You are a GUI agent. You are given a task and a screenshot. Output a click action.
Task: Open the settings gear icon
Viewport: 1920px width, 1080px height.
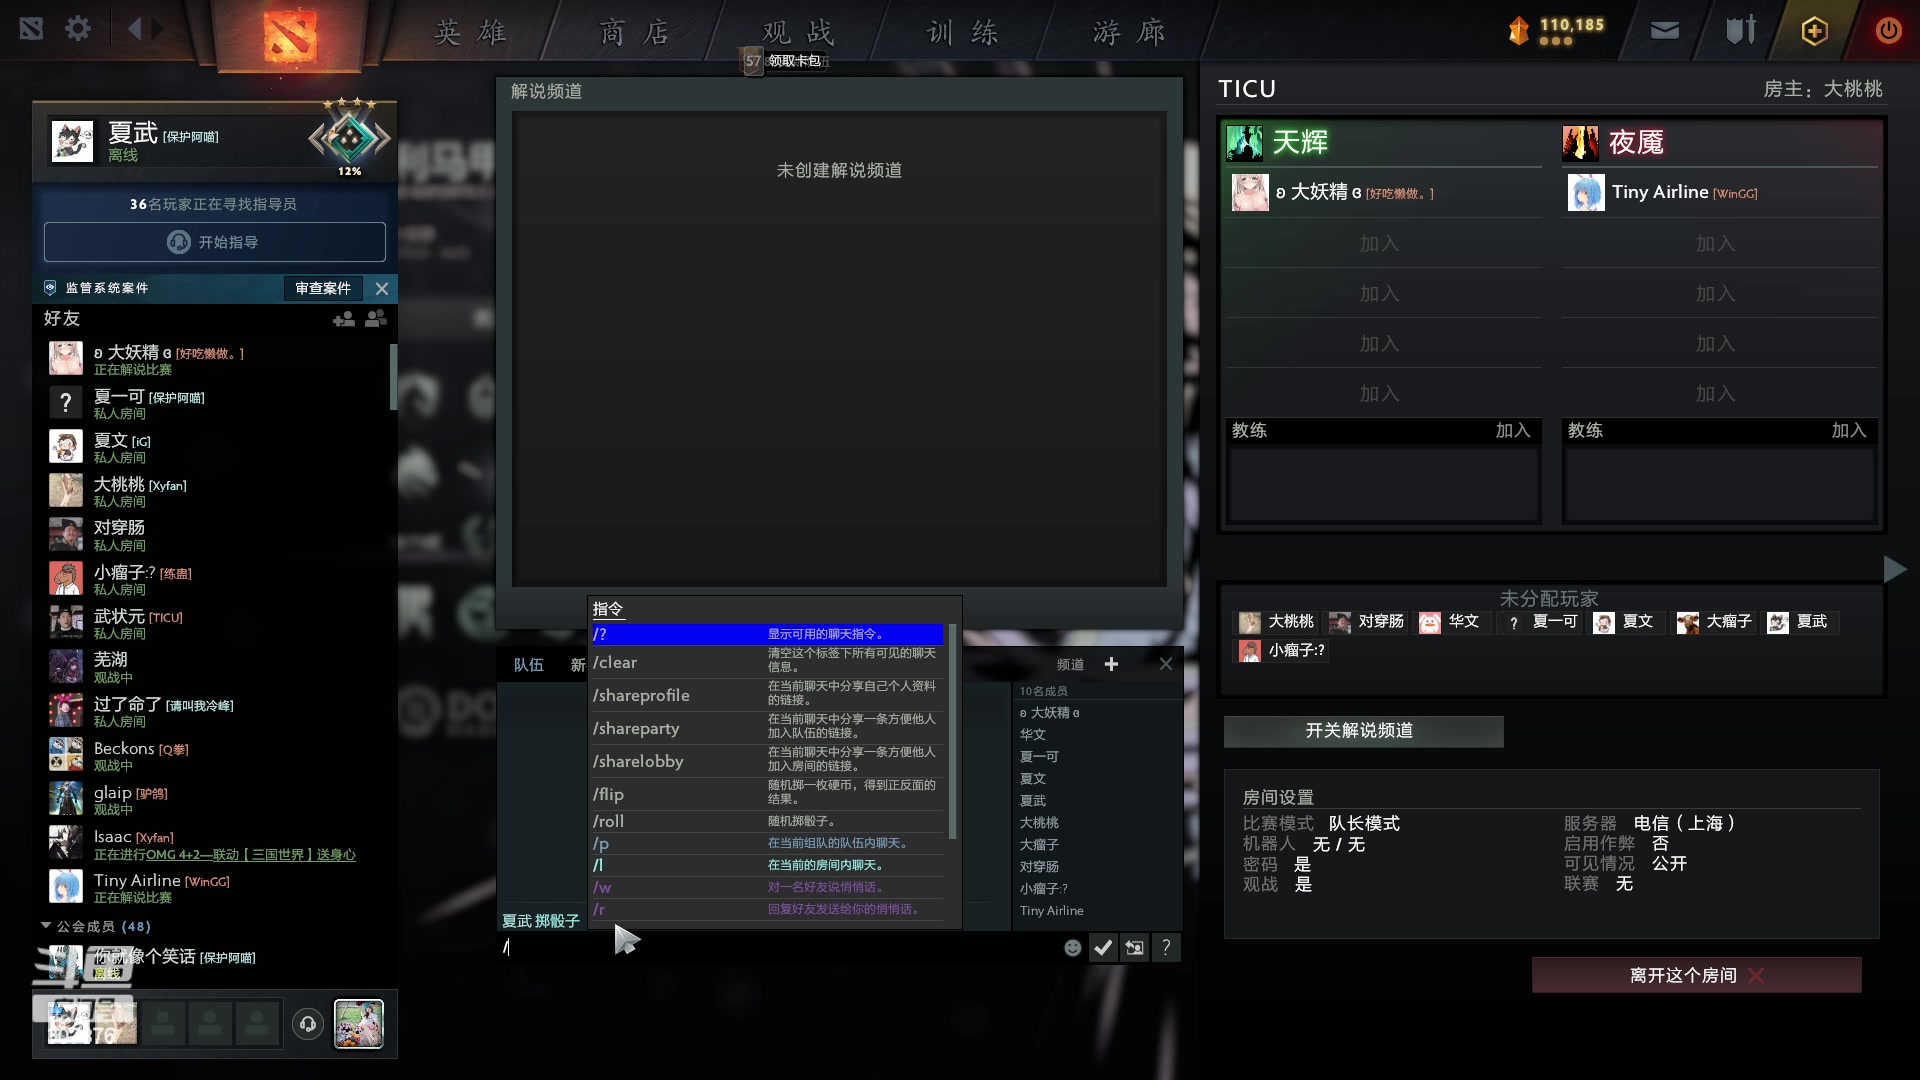point(78,28)
